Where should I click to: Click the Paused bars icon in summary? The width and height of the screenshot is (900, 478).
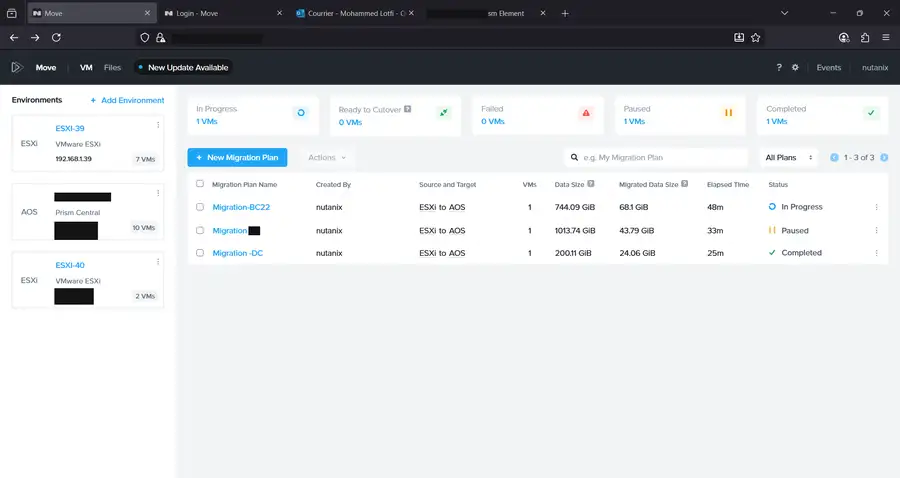(728, 112)
